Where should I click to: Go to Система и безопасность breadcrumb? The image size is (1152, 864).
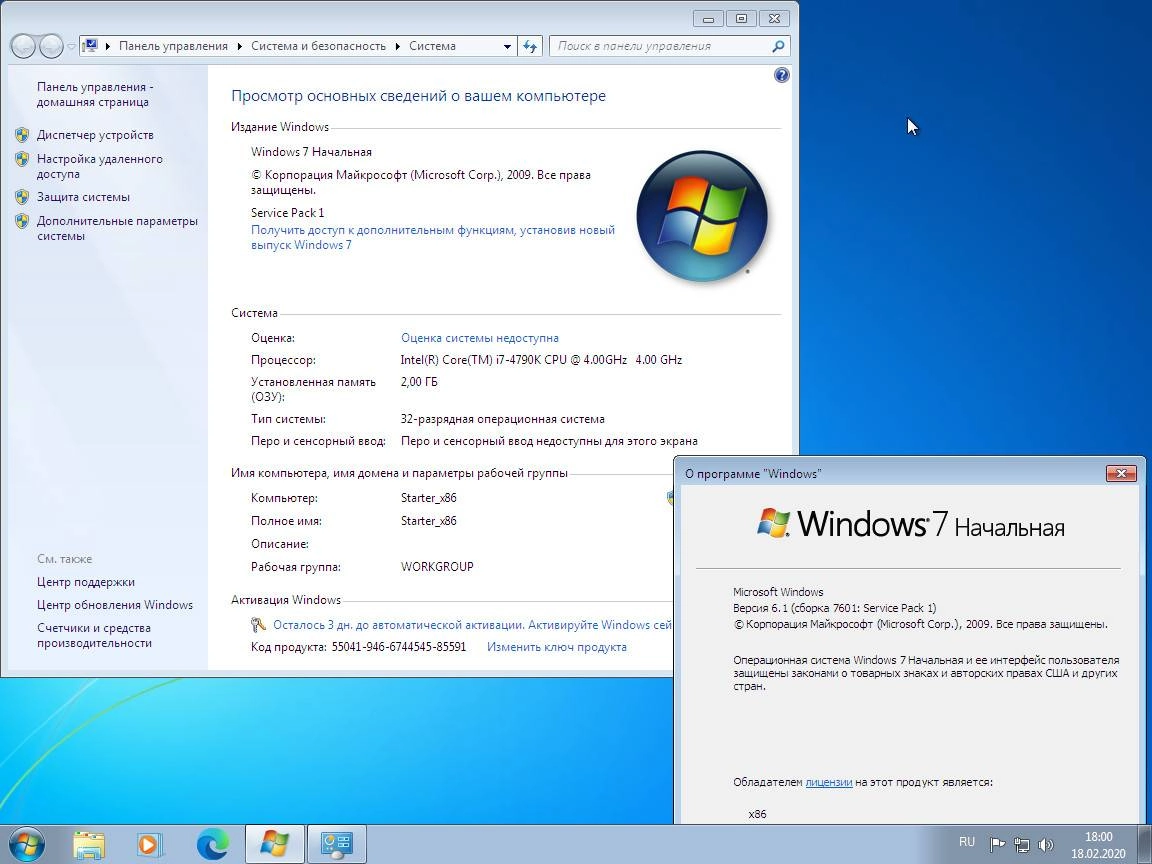pyautogui.click(x=318, y=46)
